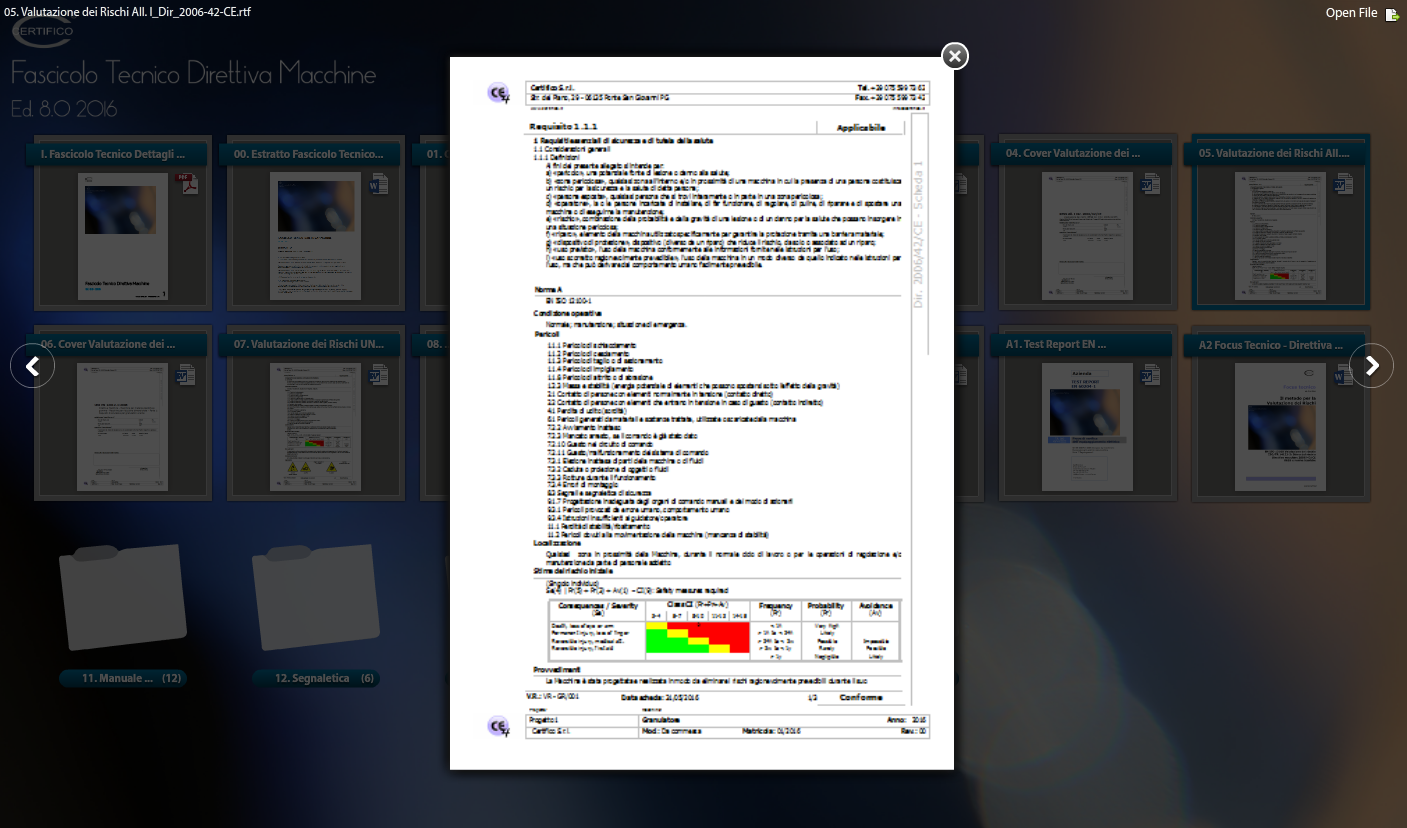Click the Word icon on 00. Estratto Fascicolo
Screen dimensions: 1407x828
pos(380,184)
